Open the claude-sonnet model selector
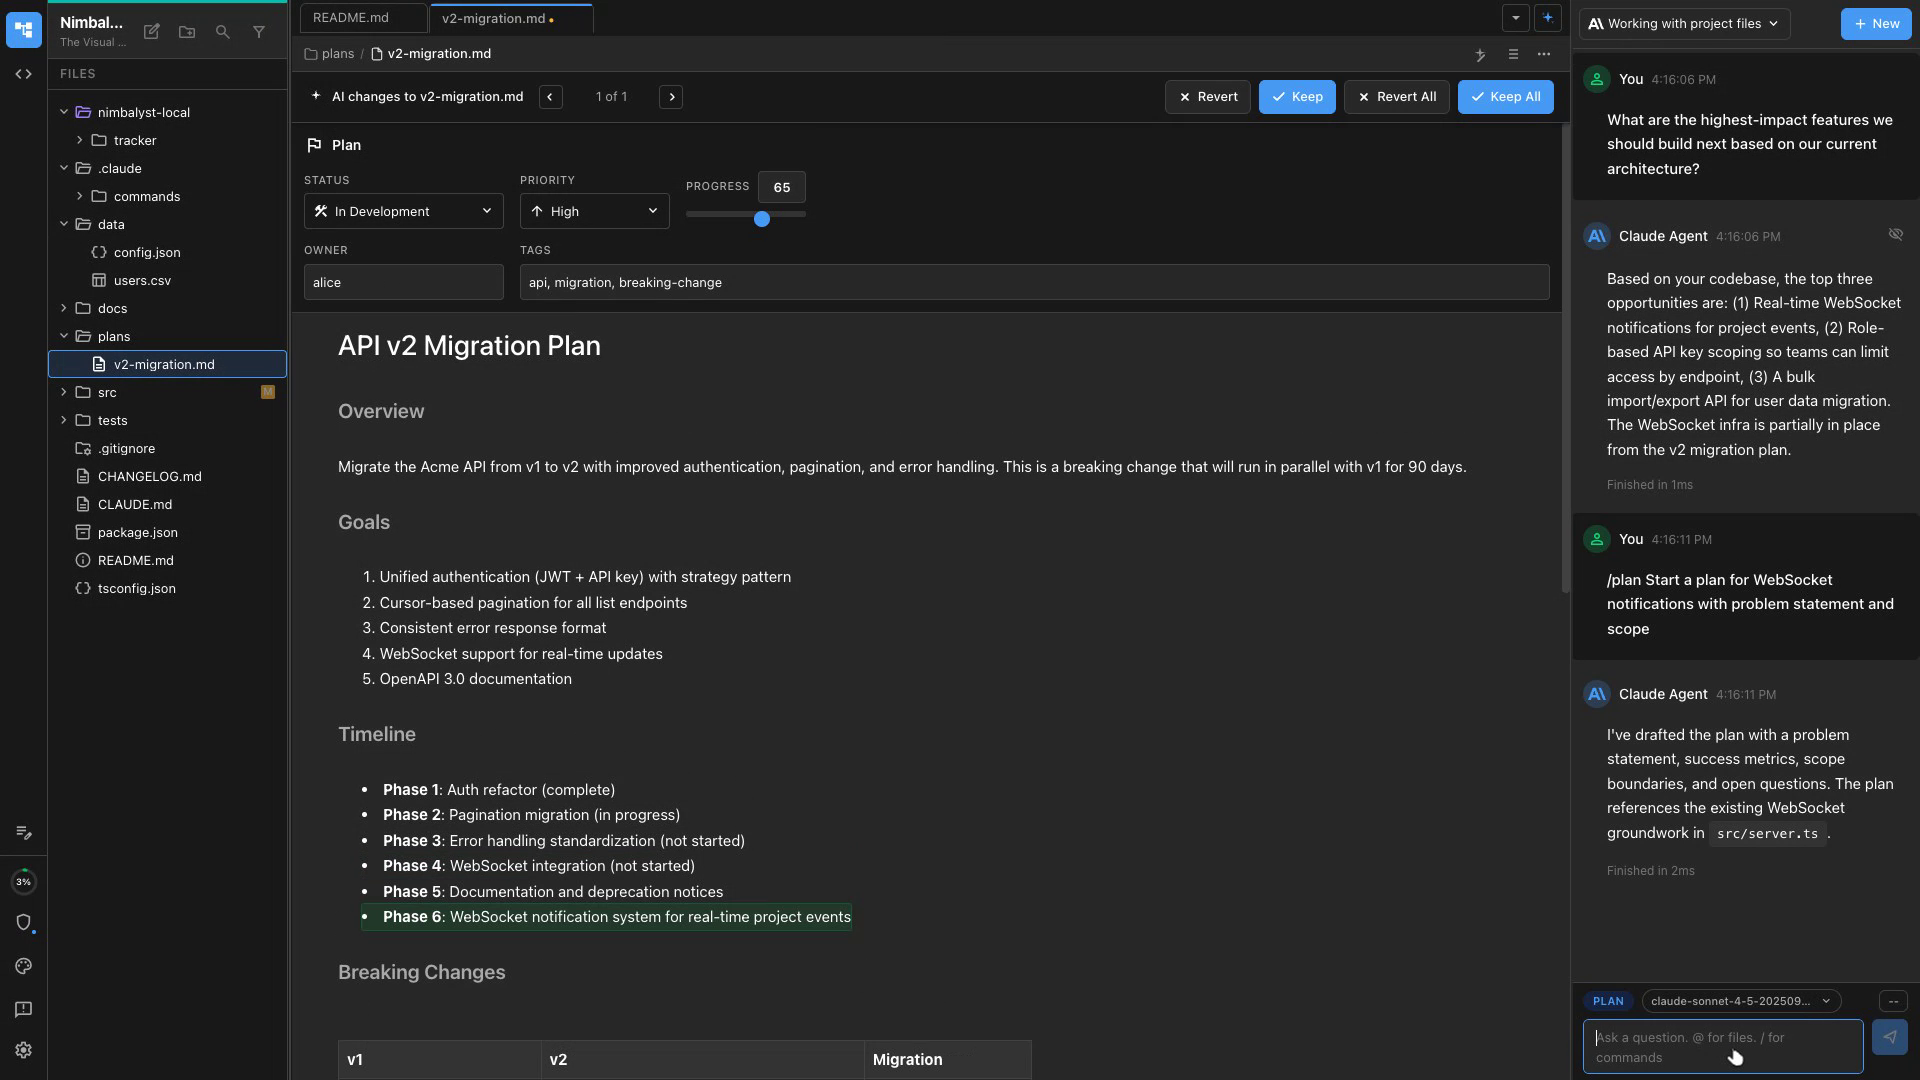The height and width of the screenshot is (1080, 1920). point(1740,1001)
